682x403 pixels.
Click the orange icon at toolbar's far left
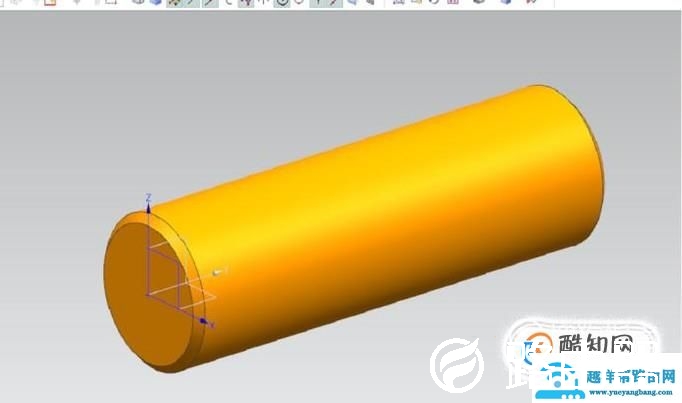point(49,3)
